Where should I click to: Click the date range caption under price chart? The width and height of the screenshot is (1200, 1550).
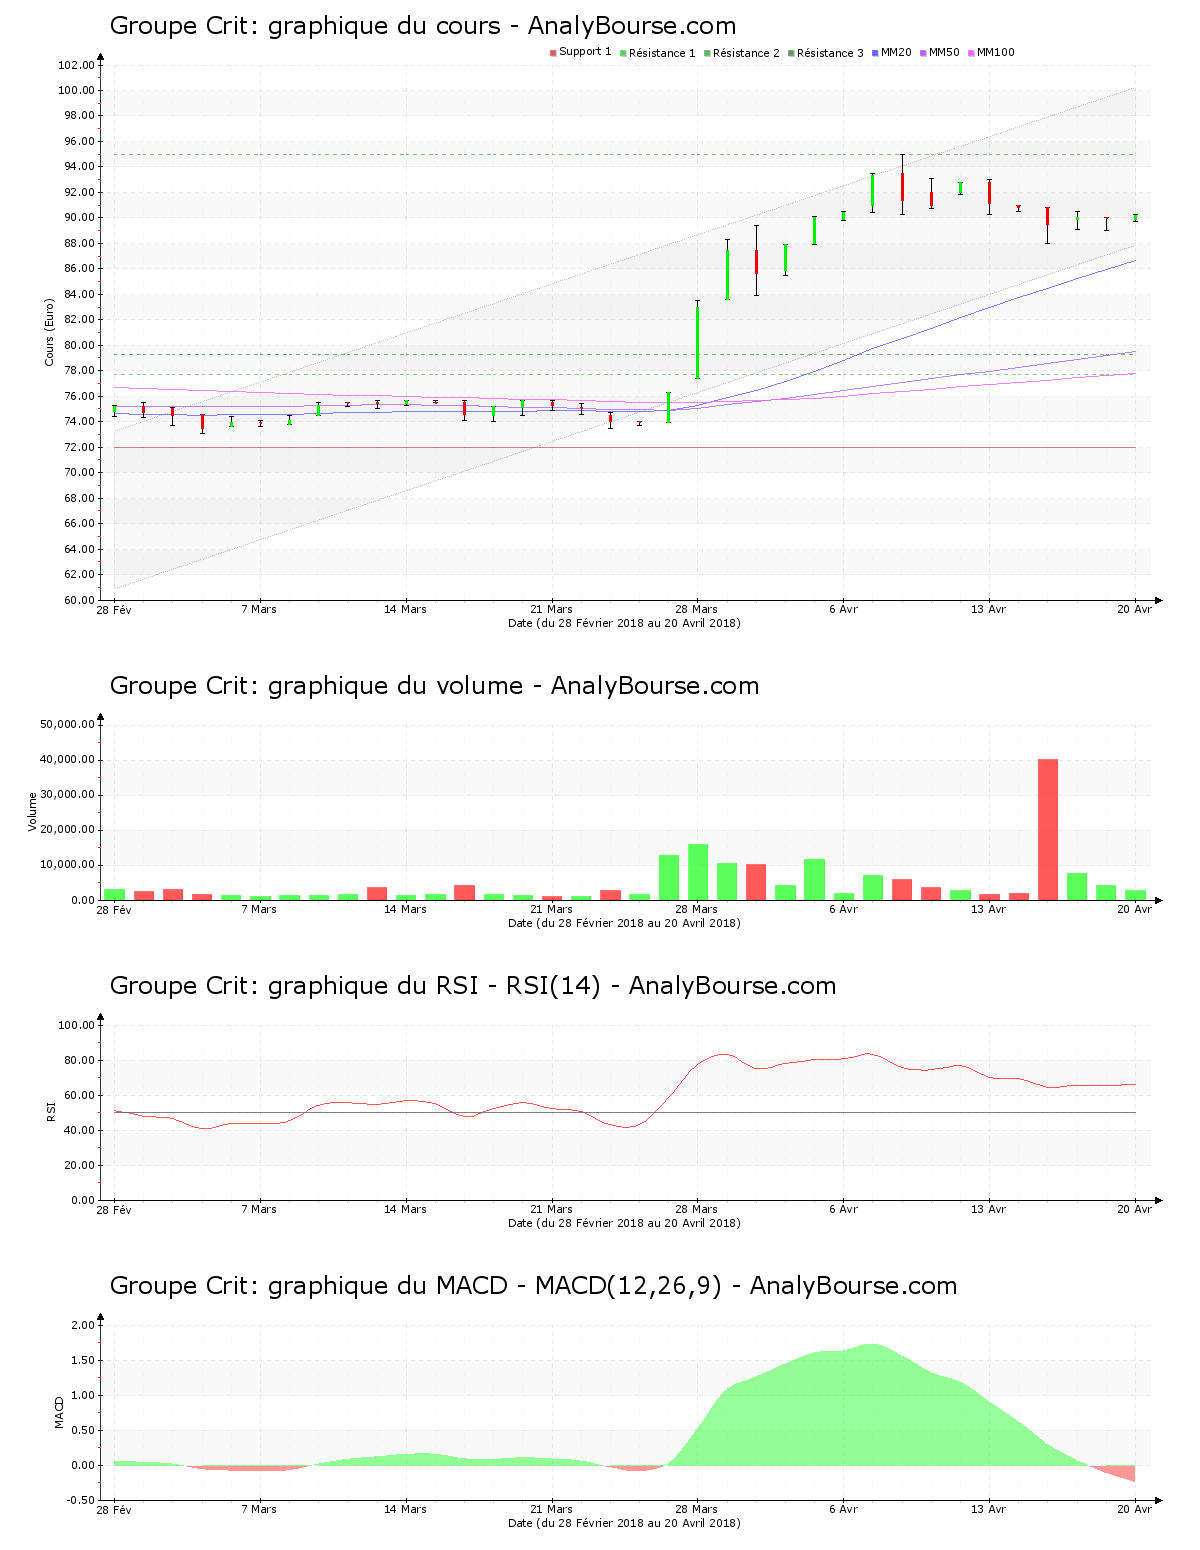(624, 623)
